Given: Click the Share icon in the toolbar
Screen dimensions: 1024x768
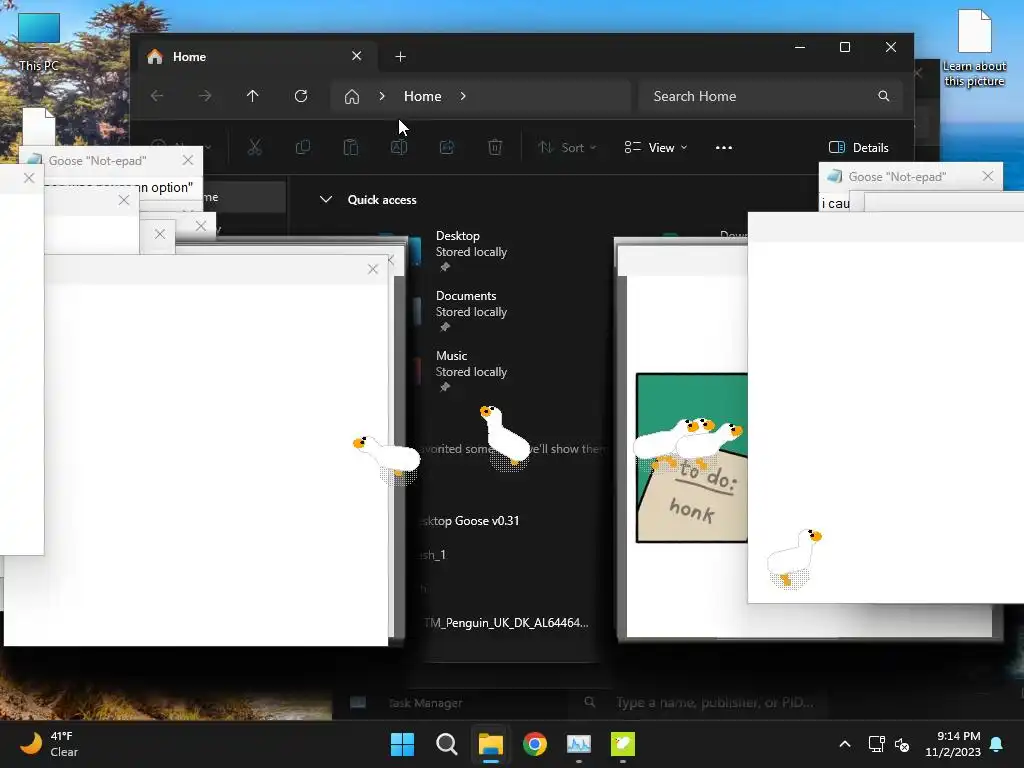Looking at the screenshot, I should [447, 148].
